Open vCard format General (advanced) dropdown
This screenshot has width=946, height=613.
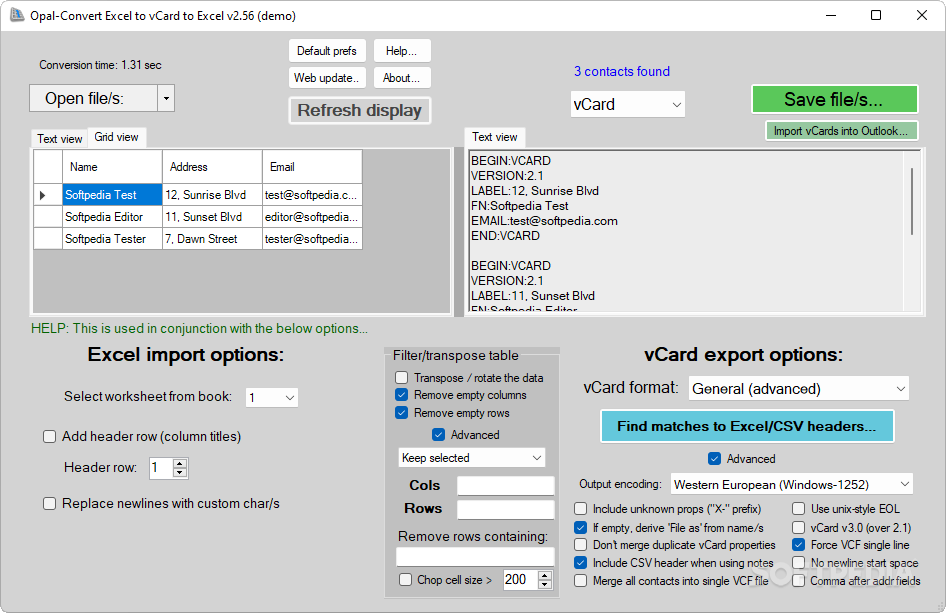tap(799, 389)
